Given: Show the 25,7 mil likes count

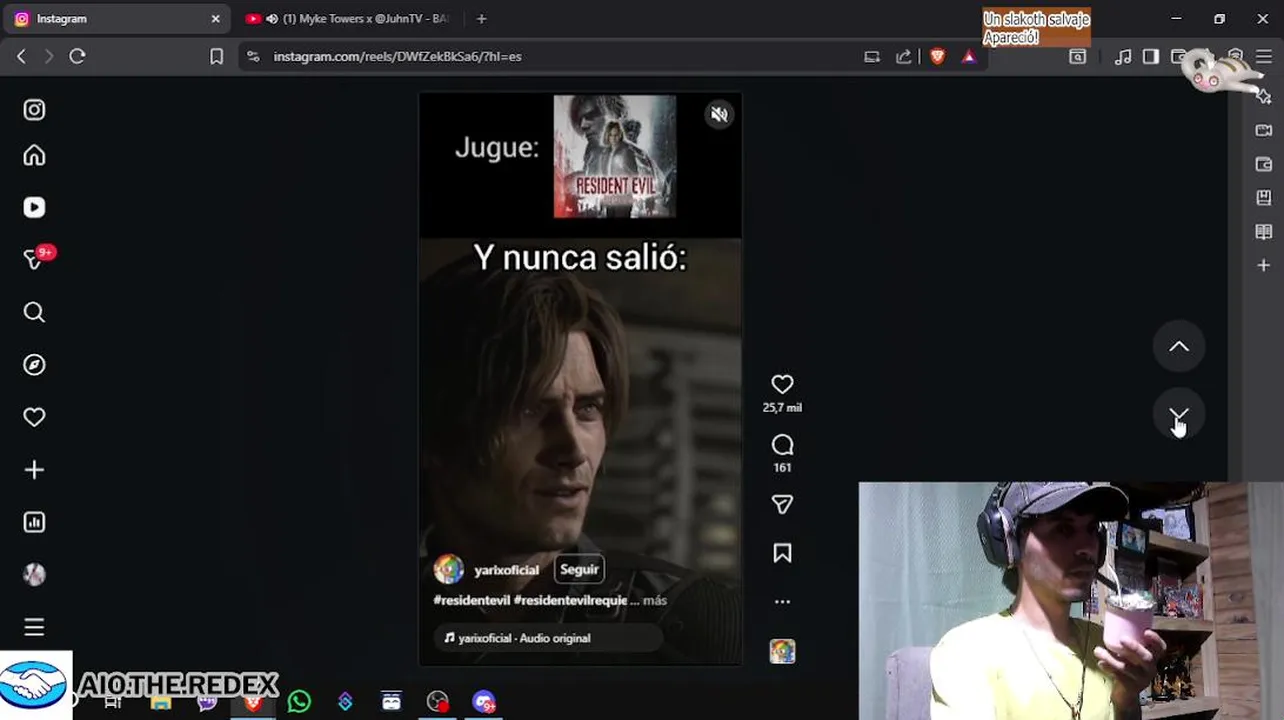Looking at the screenshot, I should coord(782,408).
